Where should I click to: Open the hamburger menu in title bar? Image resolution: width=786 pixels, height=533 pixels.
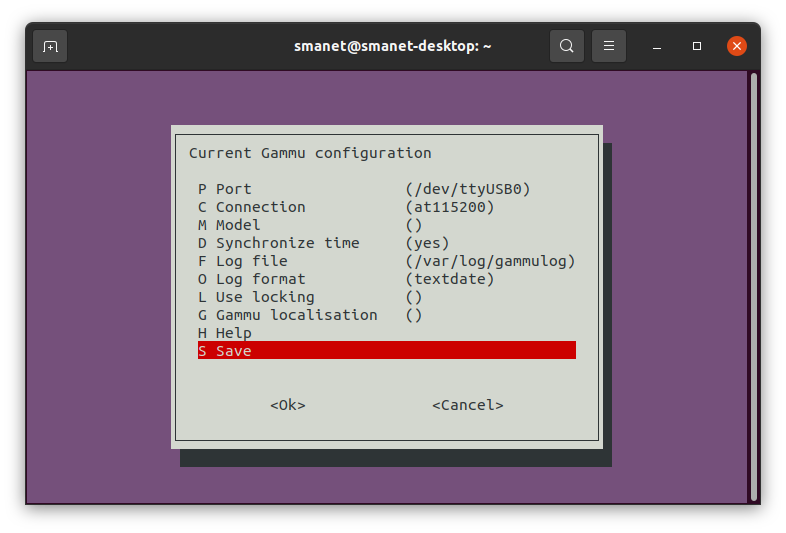tap(609, 46)
